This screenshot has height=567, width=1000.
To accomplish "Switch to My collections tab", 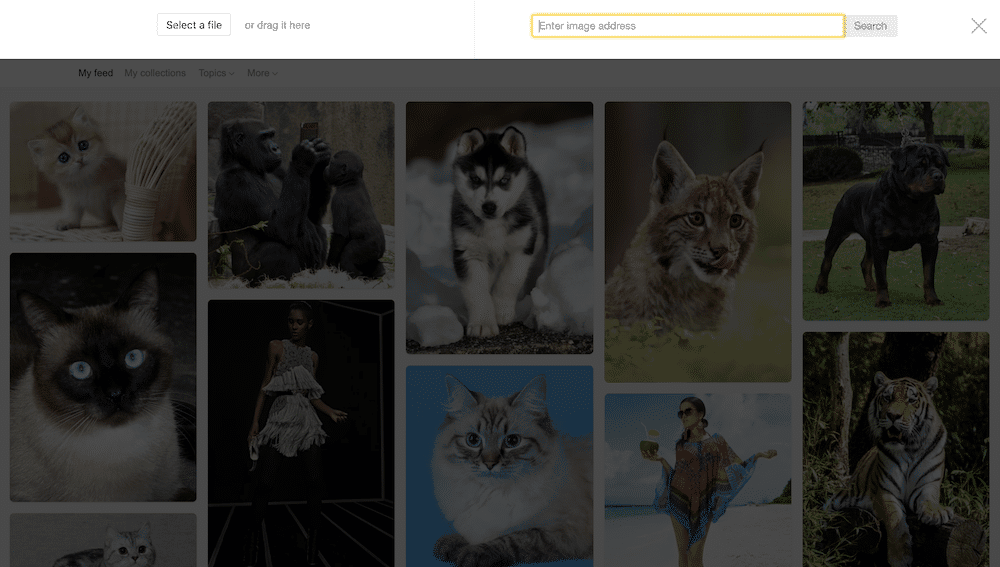I will [x=155, y=73].
